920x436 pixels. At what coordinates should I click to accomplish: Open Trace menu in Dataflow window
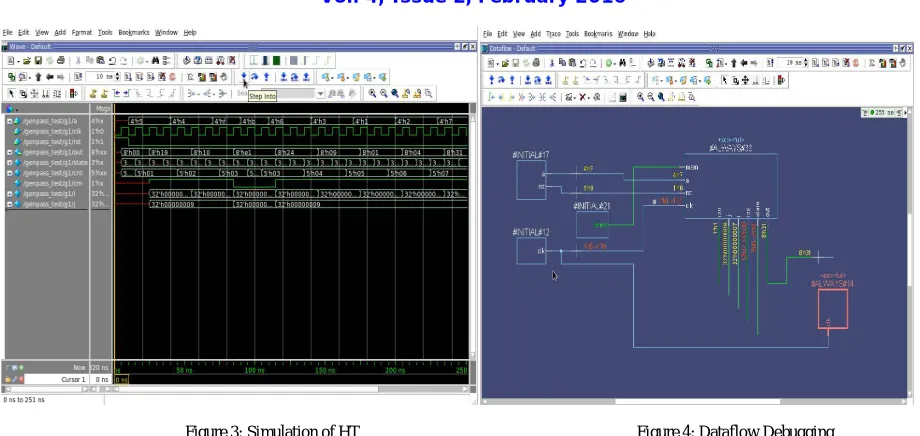click(x=553, y=34)
